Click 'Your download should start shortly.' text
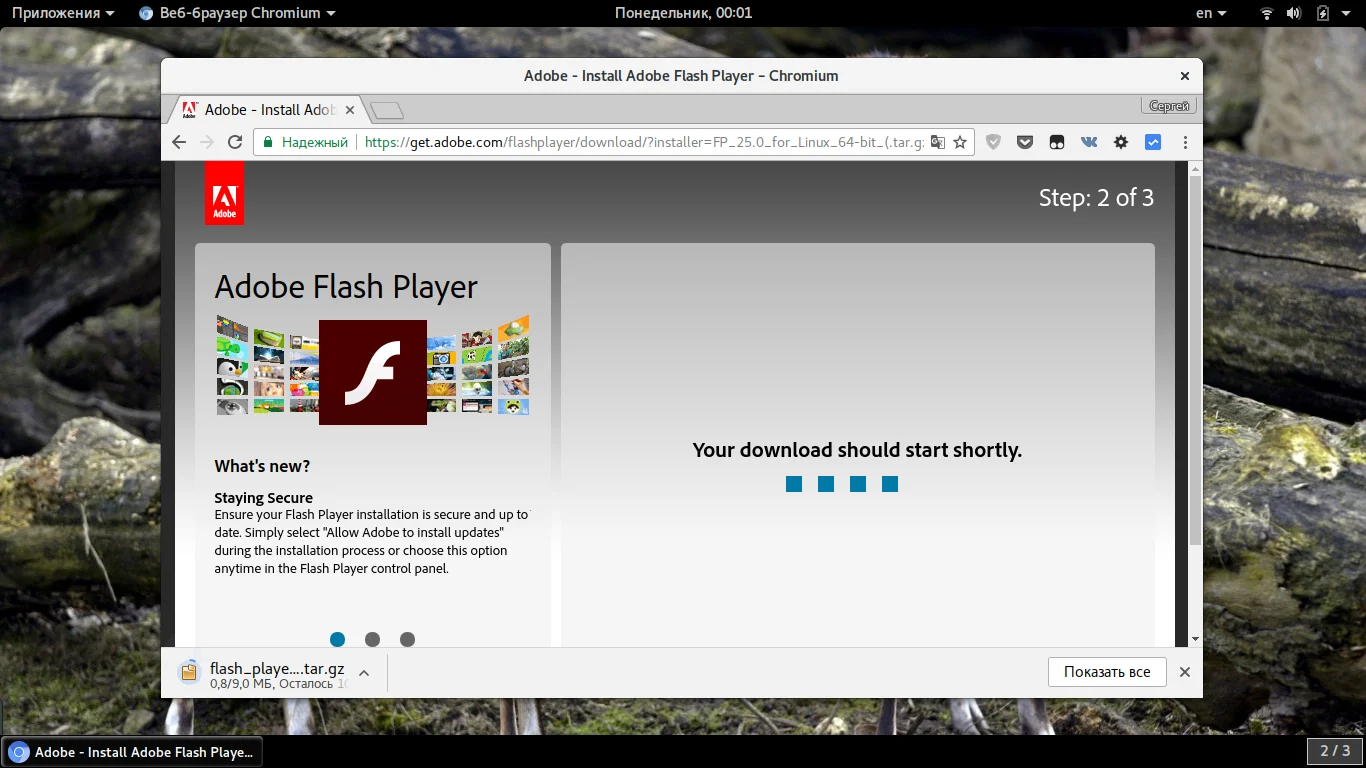The height and width of the screenshot is (768, 1366). click(x=857, y=450)
